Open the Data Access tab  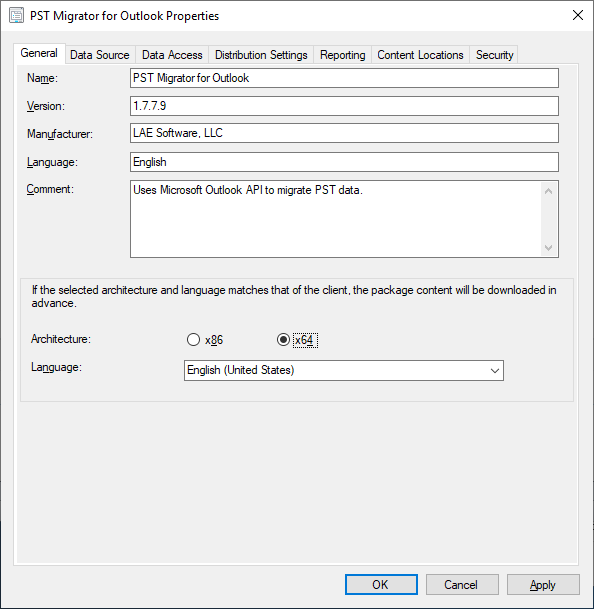click(x=172, y=55)
